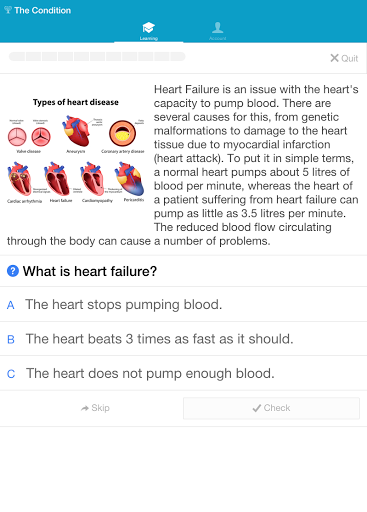Click the Quit text label
Image resolution: width=367 pixels, height=512 pixels.
350,58
